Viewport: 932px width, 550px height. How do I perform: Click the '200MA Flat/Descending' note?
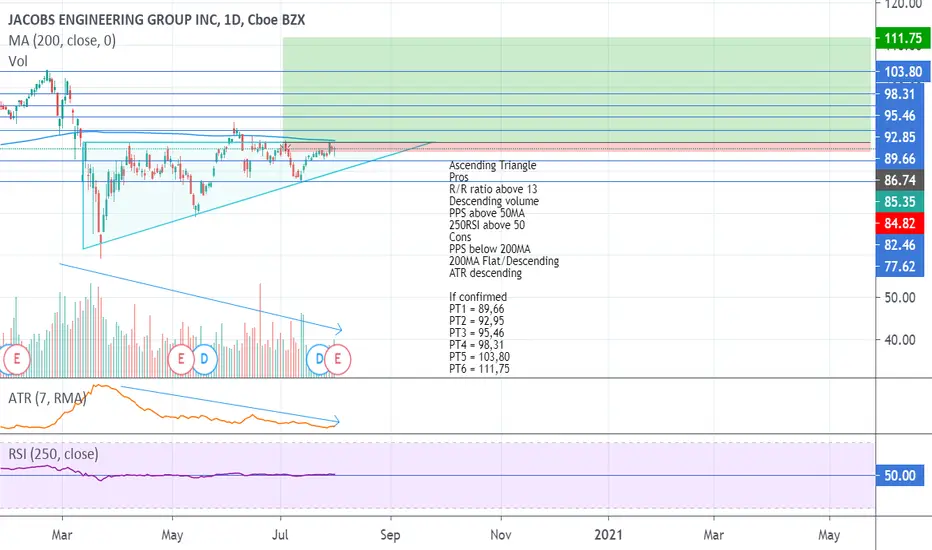(x=504, y=261)
